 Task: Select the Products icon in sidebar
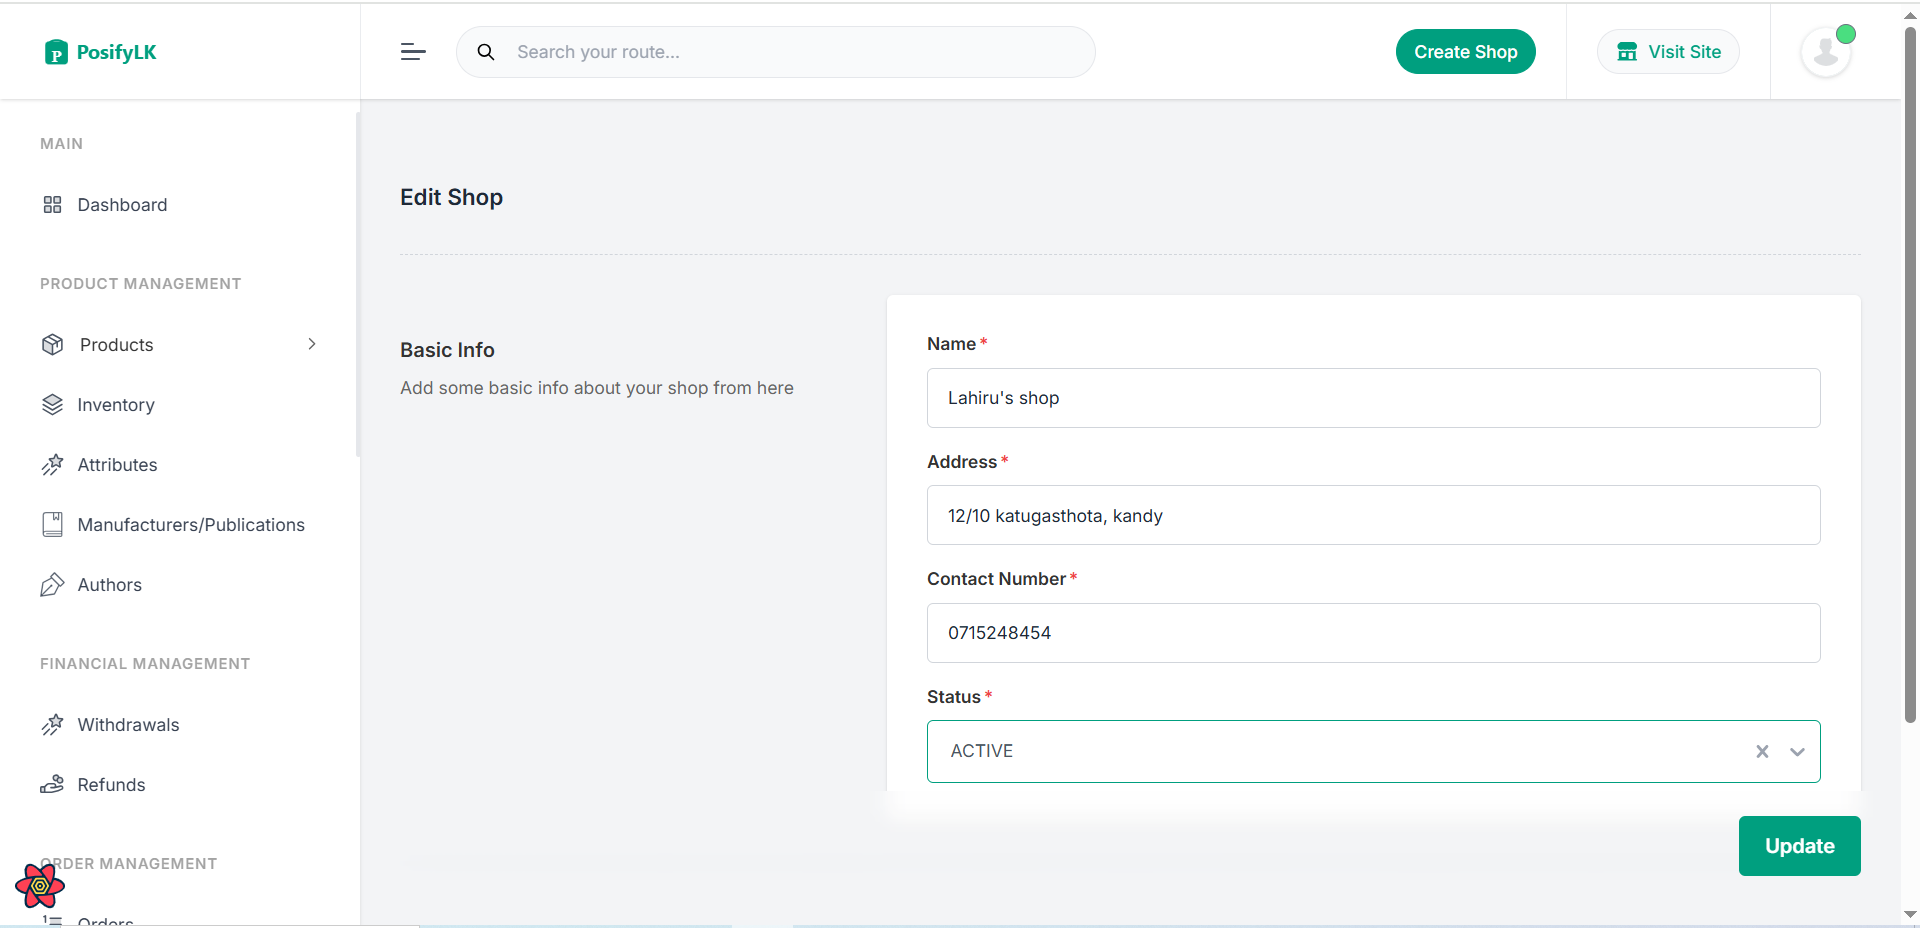[x=53, y=344]
